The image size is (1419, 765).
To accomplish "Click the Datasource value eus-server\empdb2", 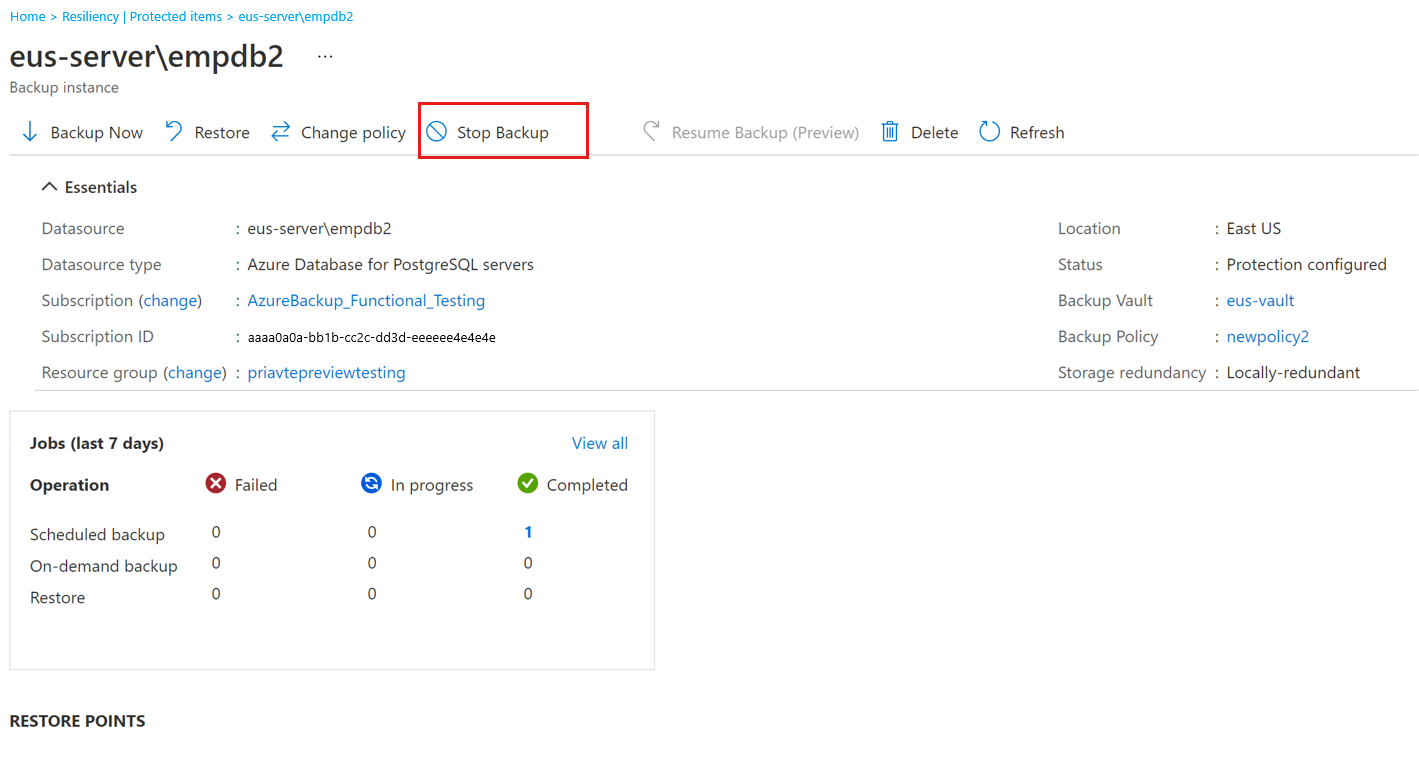I will 320,229.
